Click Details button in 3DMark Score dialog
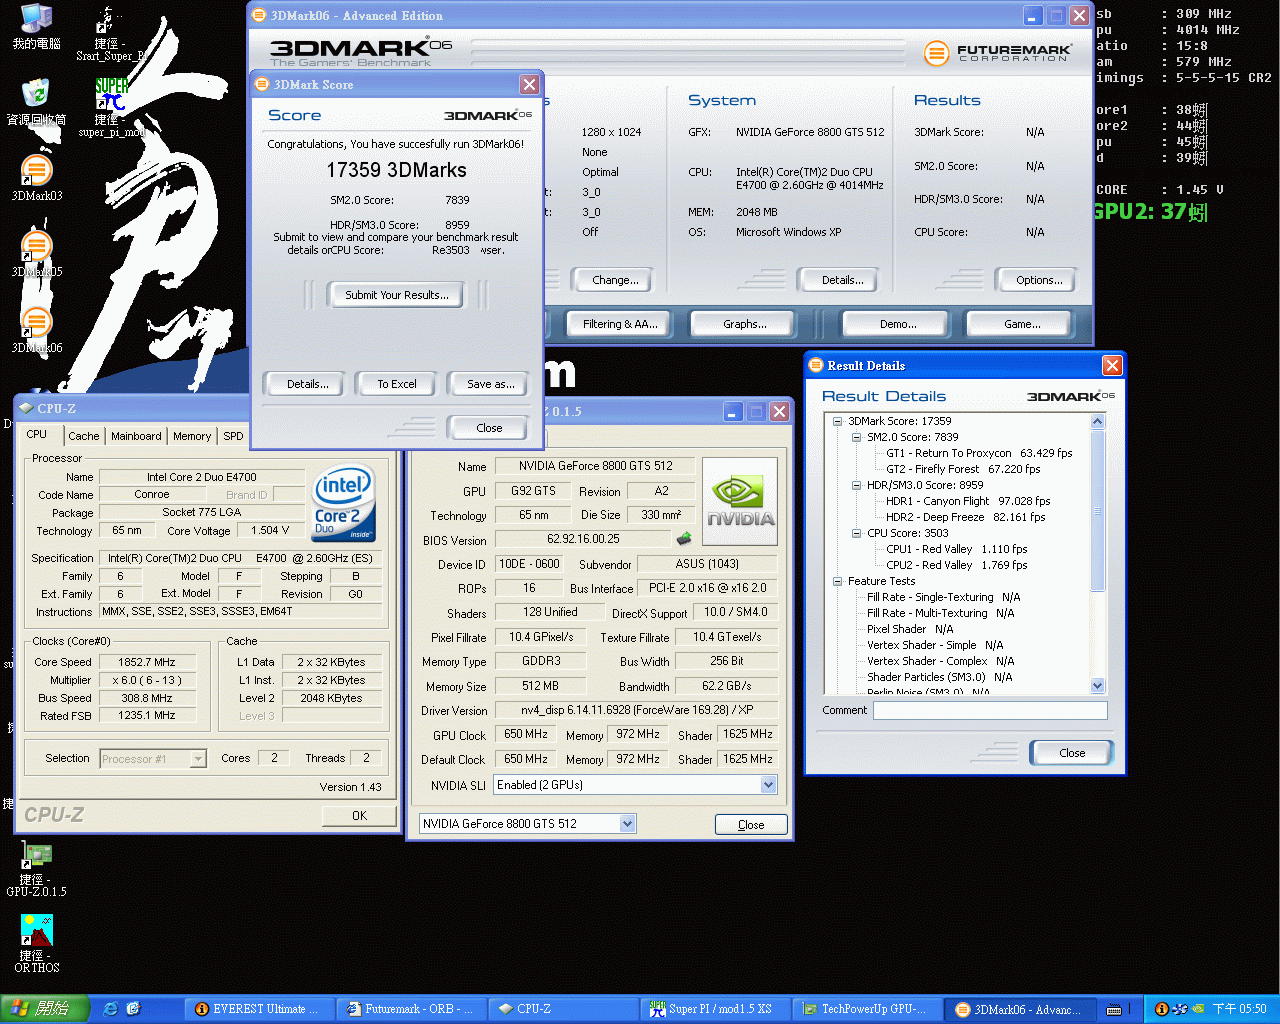Viewport: 1280px width, 1024px height. click(x=308, y=384)
